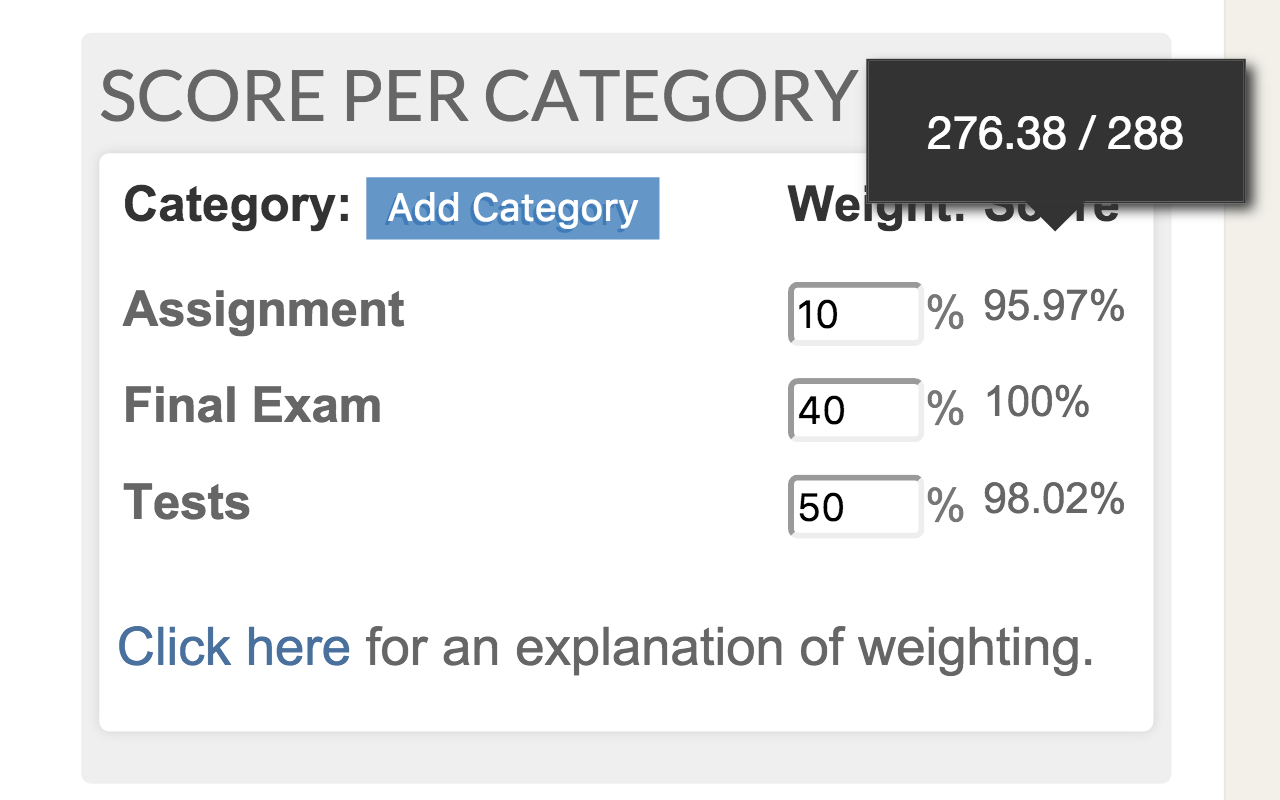
Task: Click the percent sign beside Tests weight
Action: point(946,506)
